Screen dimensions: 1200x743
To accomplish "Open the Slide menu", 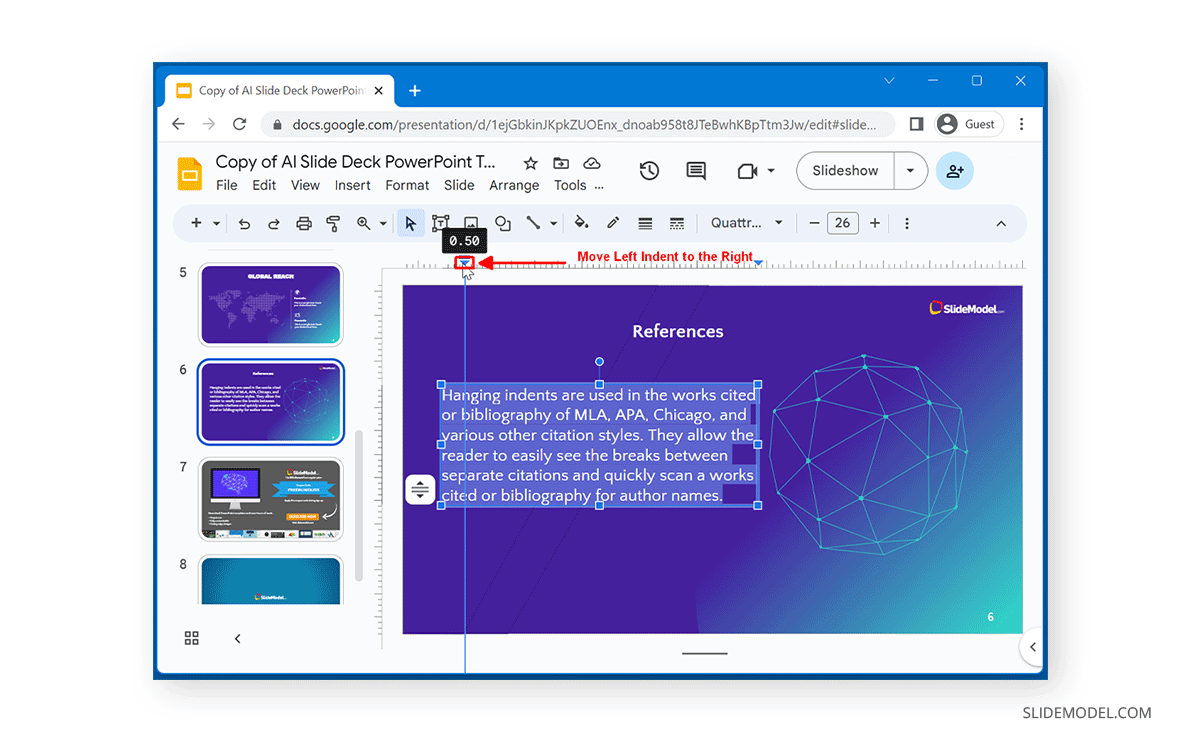I will (459, 185).
